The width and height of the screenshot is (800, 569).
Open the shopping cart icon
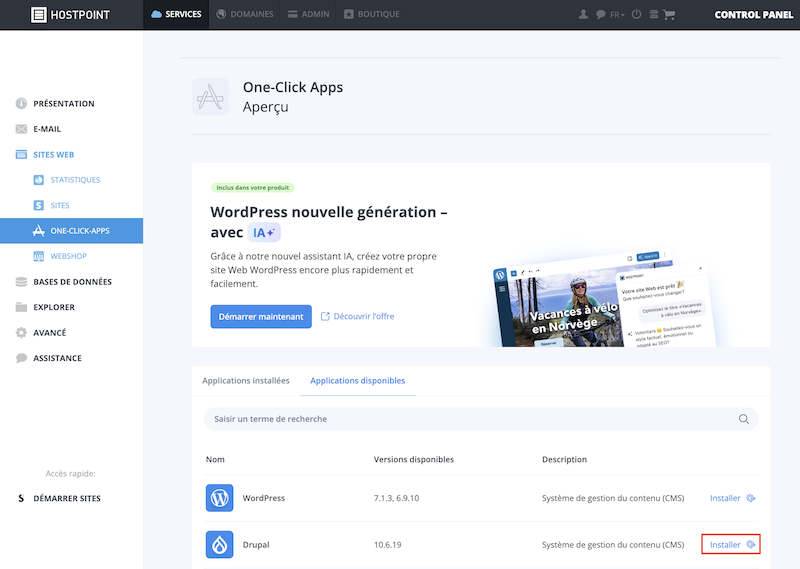(669, 15)
